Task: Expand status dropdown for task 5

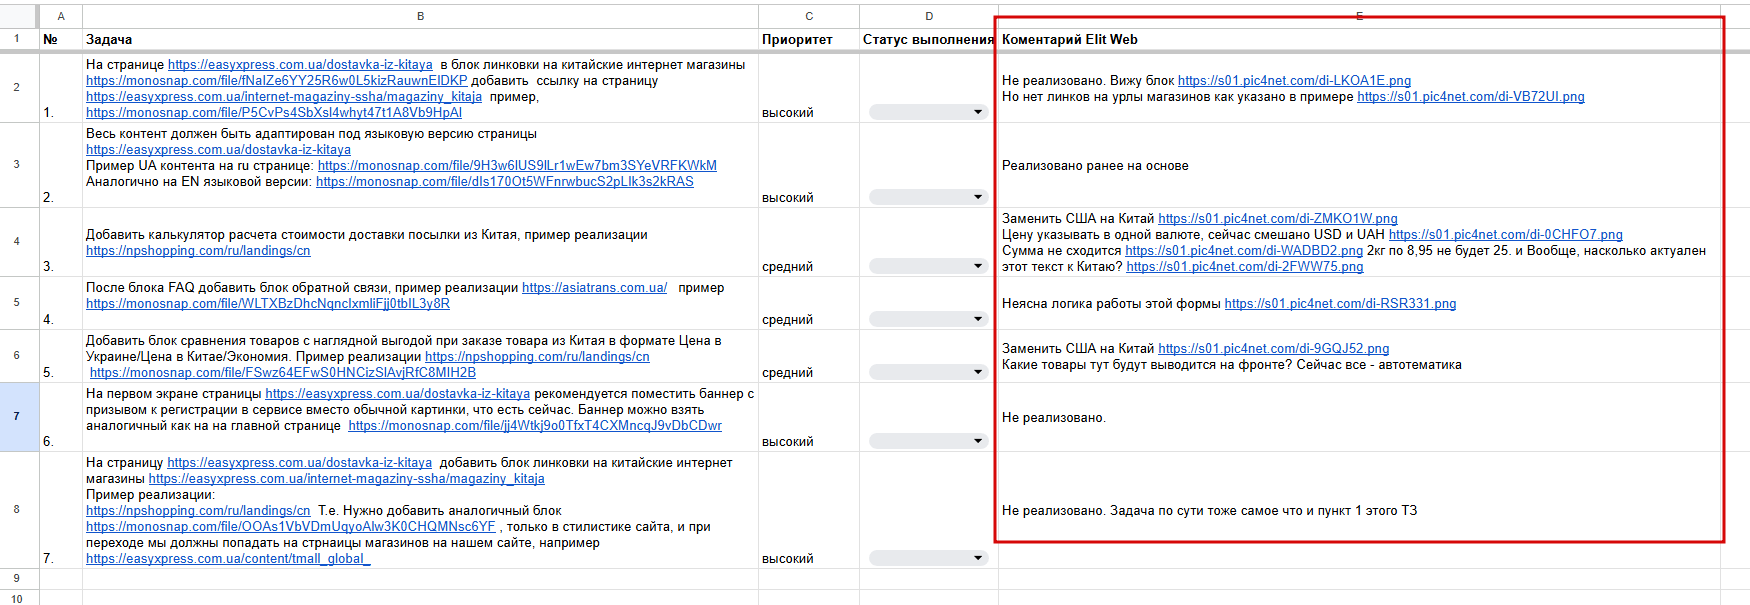Action: (x=977, y=372)
